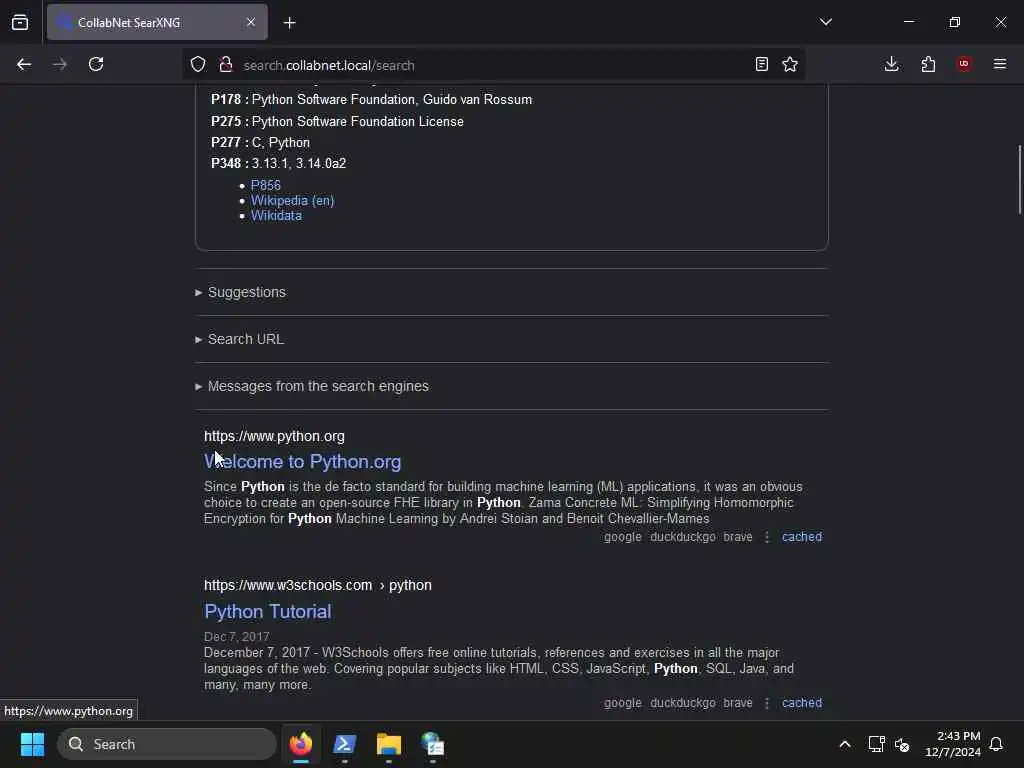This screenshot has width=1024, height=768.
Task: Click the address bar URL field
Action: click(x=493, y=65)
